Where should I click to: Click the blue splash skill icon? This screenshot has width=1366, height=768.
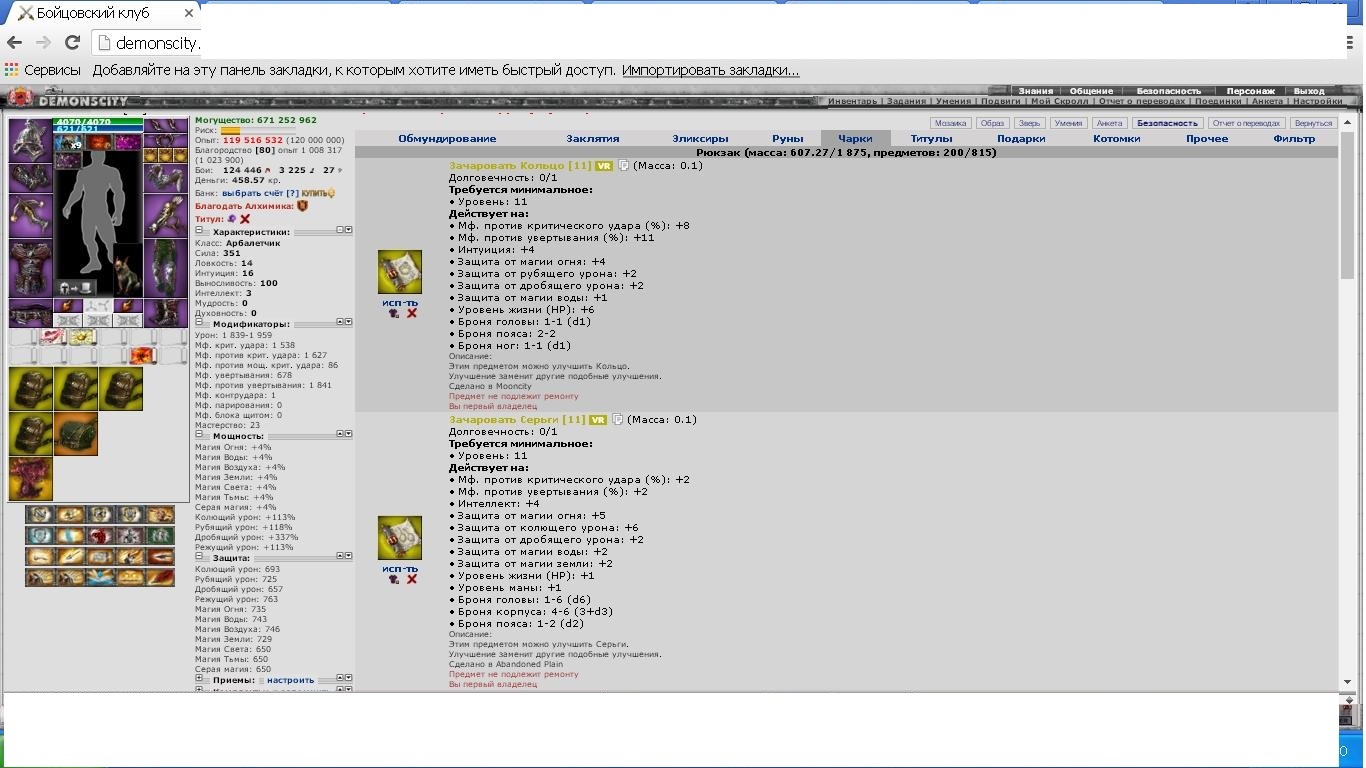click(x=100, y=577)
